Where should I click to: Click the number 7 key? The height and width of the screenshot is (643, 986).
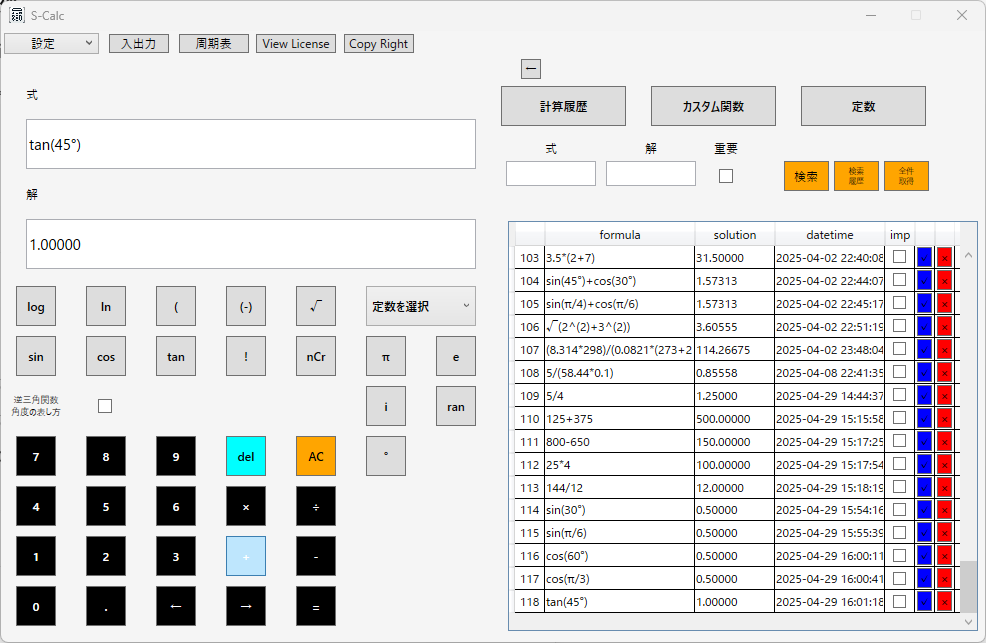click(36, 456)
